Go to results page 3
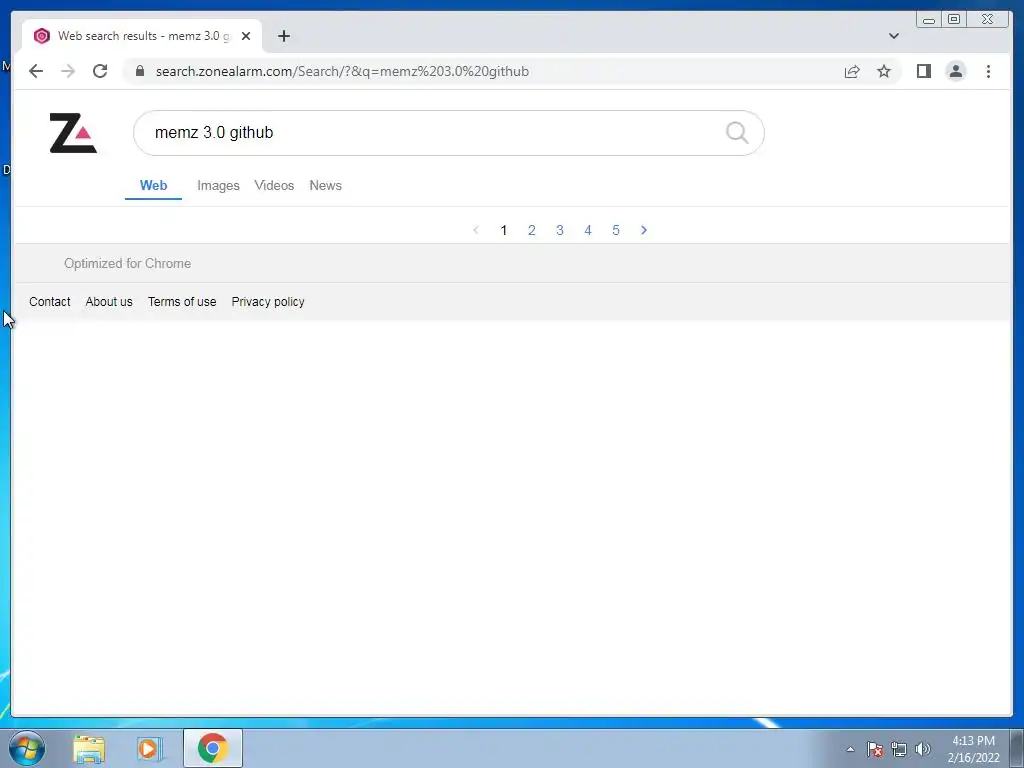 [560, 230]
